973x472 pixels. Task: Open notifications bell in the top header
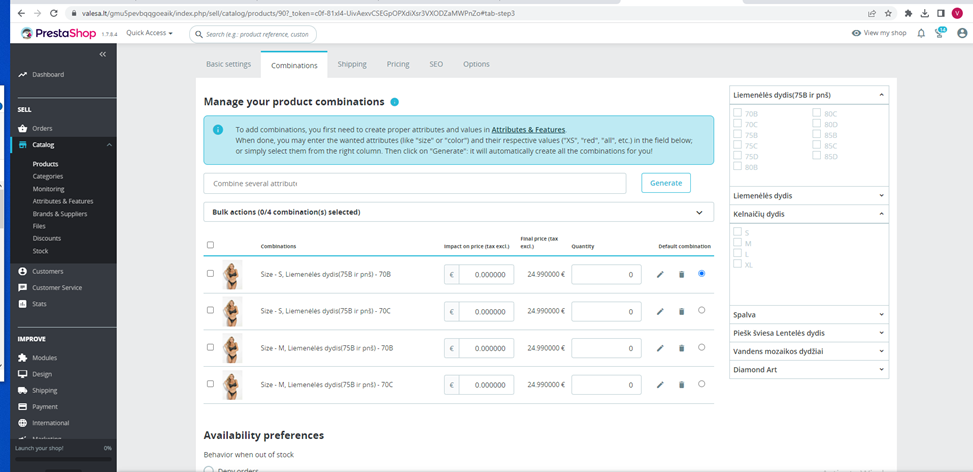[x=921, y=33]
